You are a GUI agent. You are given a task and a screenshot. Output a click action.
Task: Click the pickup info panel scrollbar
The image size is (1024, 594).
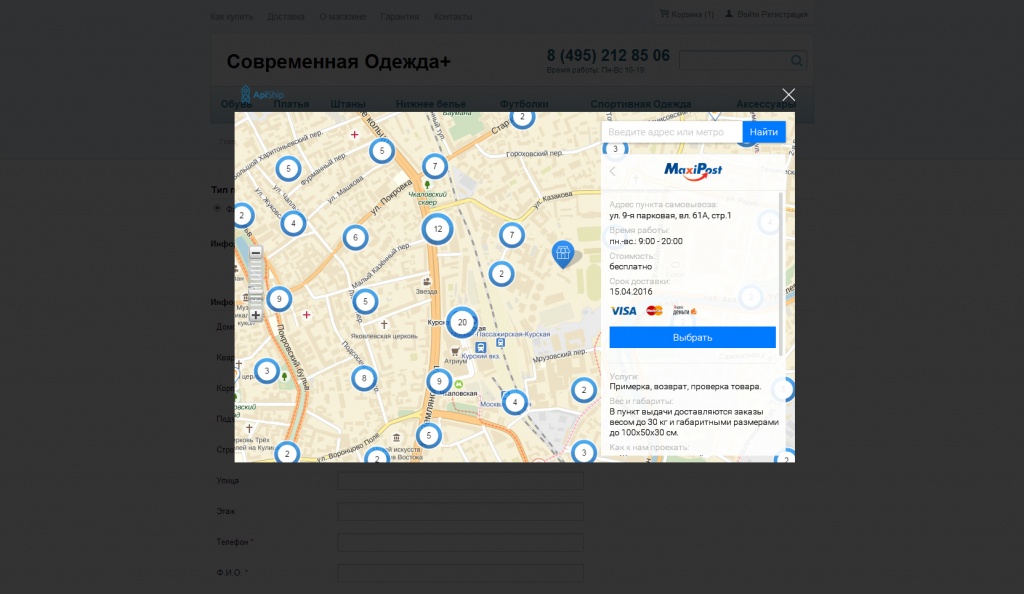click(781, 270)
